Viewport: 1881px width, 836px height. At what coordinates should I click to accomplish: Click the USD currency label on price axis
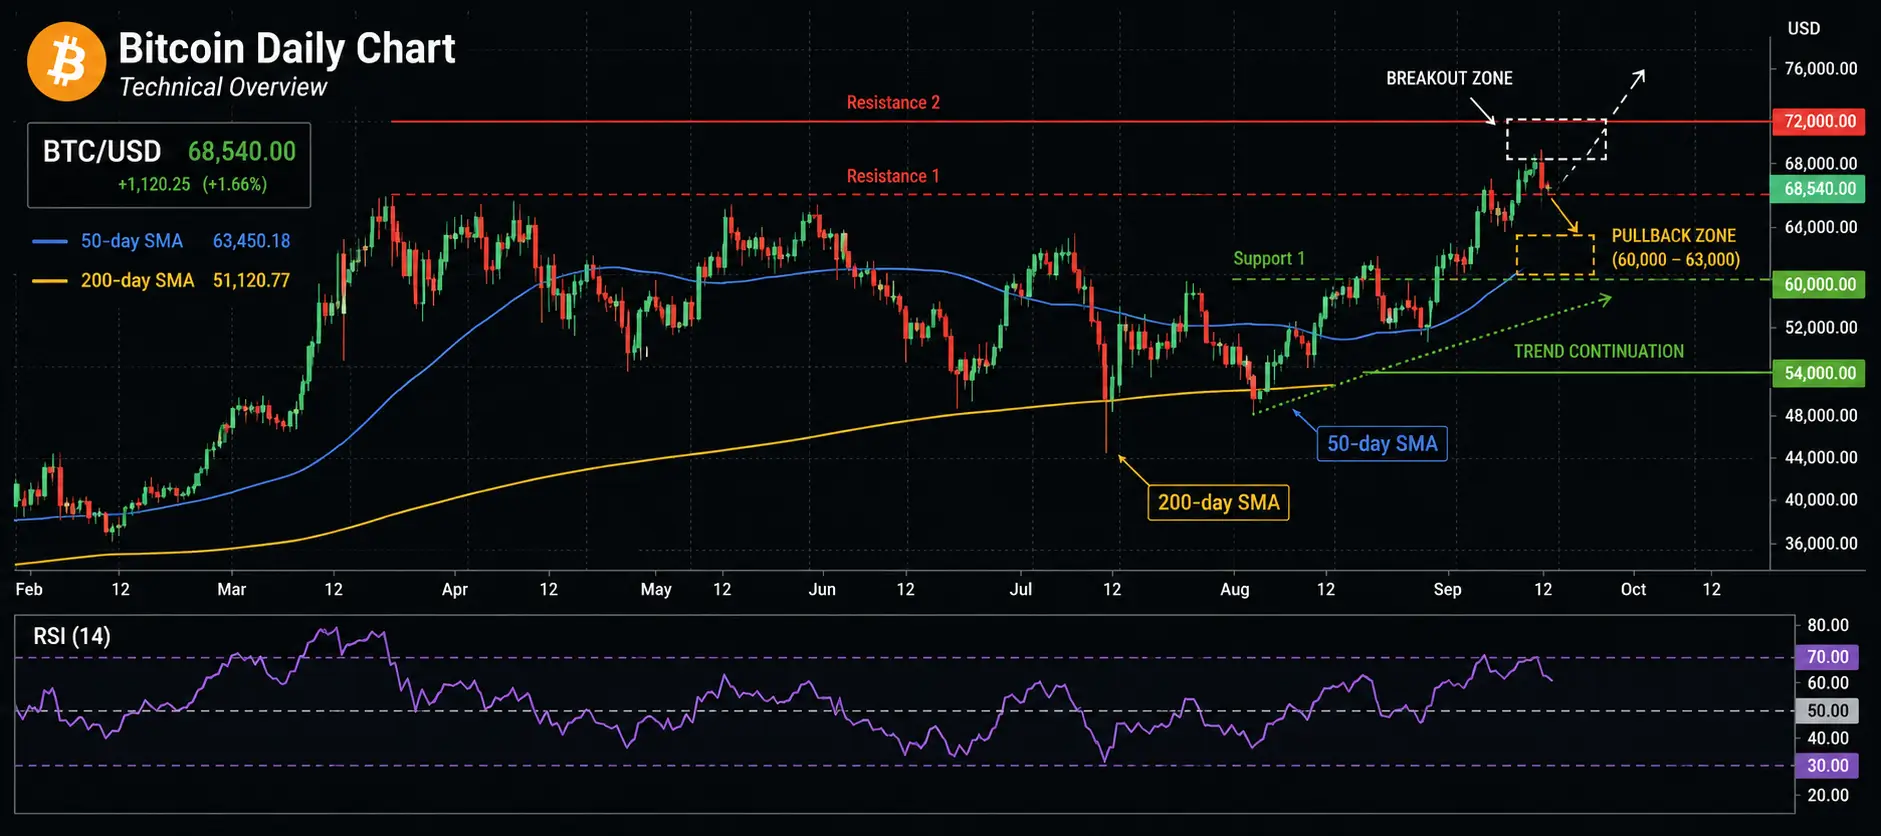click(1804, 28)
